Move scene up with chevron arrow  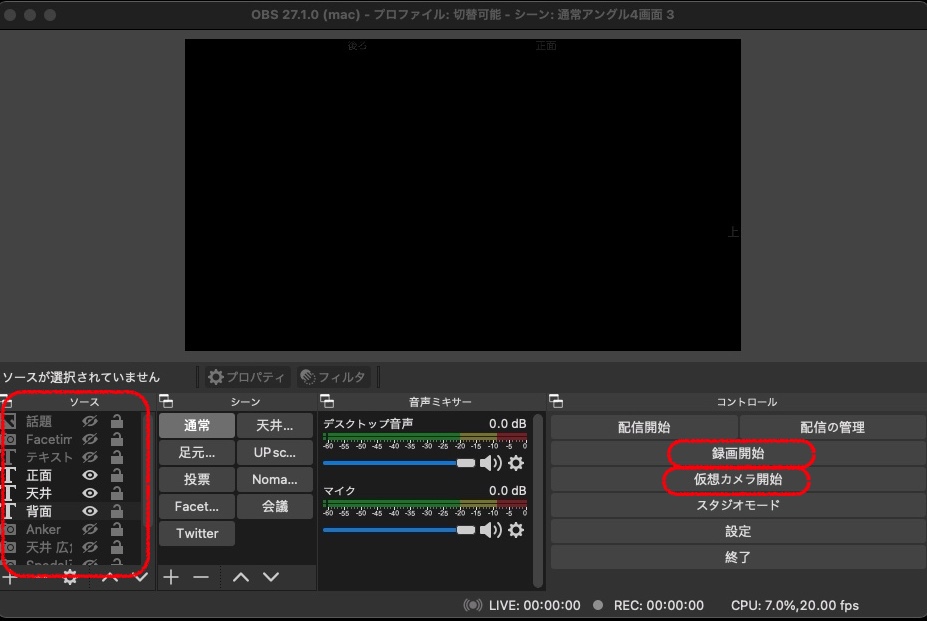241,577
